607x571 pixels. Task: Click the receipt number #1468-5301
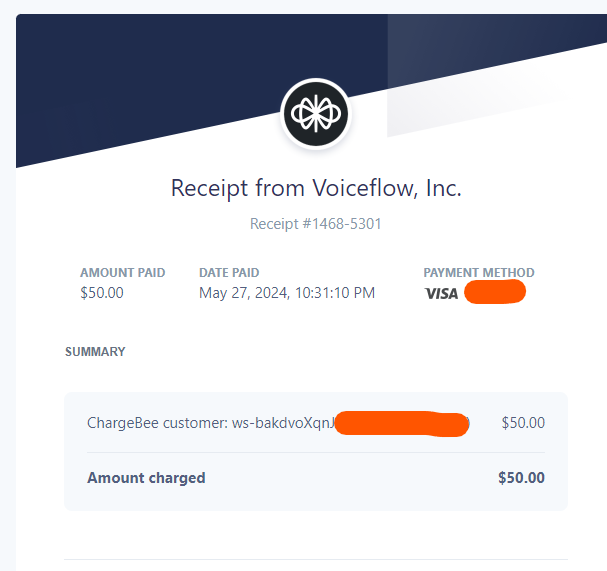click(316, 224)
